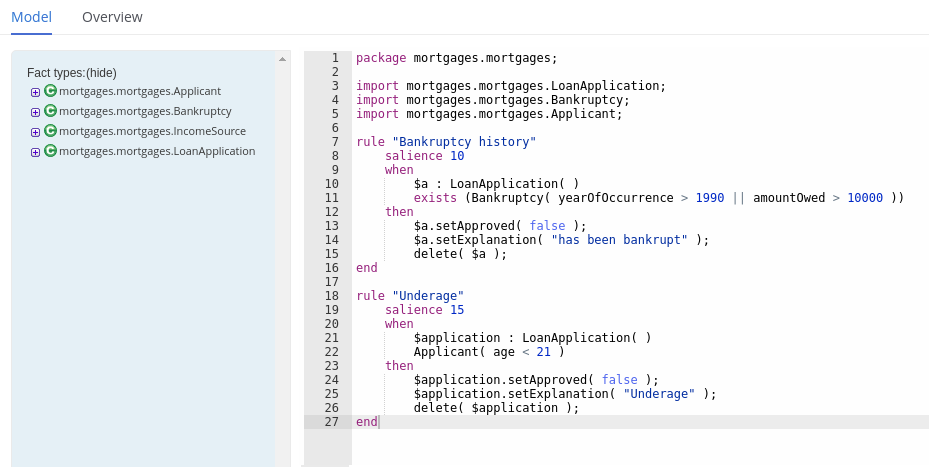Click the green class icon beside mortgages.mortgages.Bankruptcy

[50, 111]
